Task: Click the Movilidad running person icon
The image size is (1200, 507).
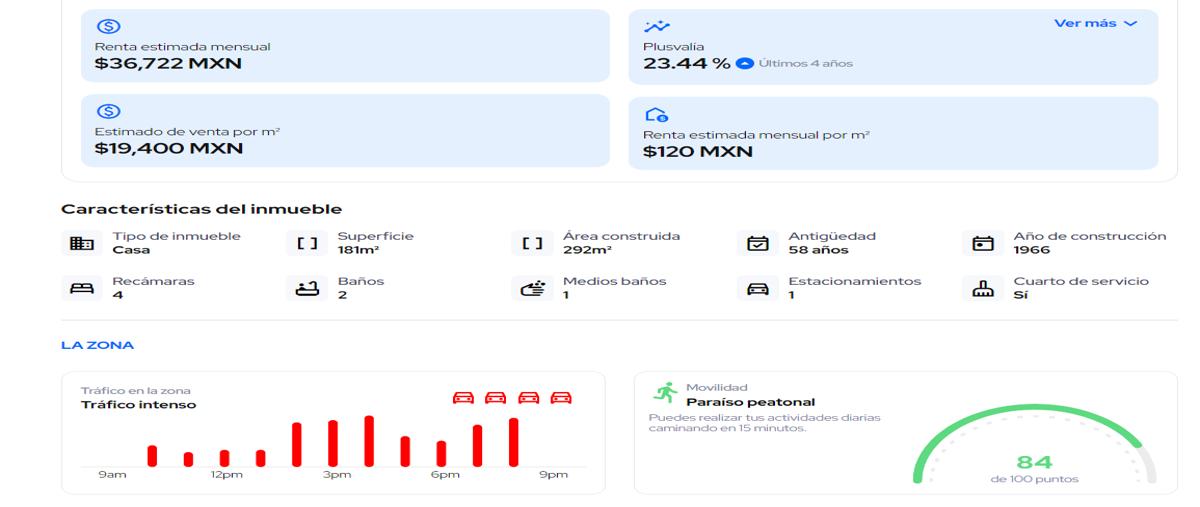Action: 665,392
